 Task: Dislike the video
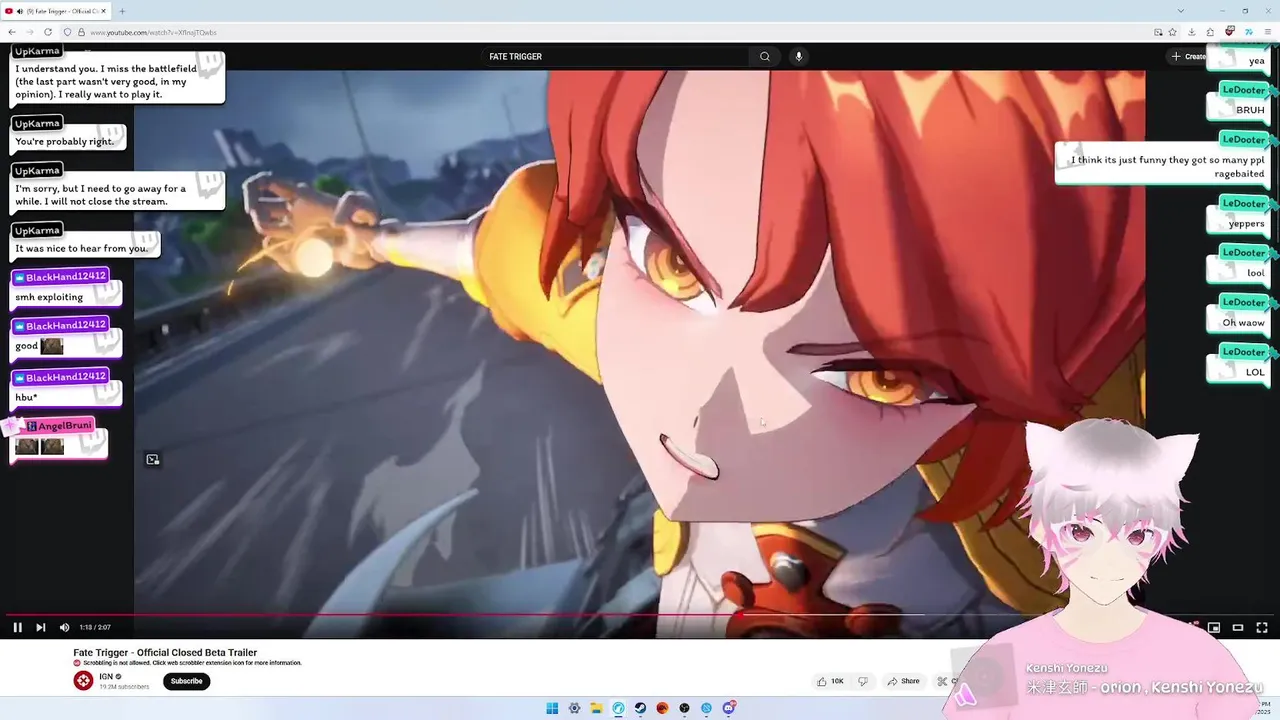(x=863, y=681)
